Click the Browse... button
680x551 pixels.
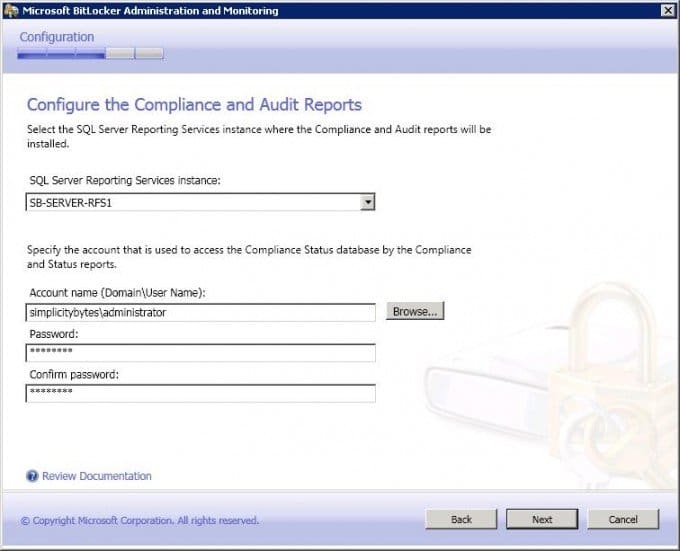(x=415, y=311)
